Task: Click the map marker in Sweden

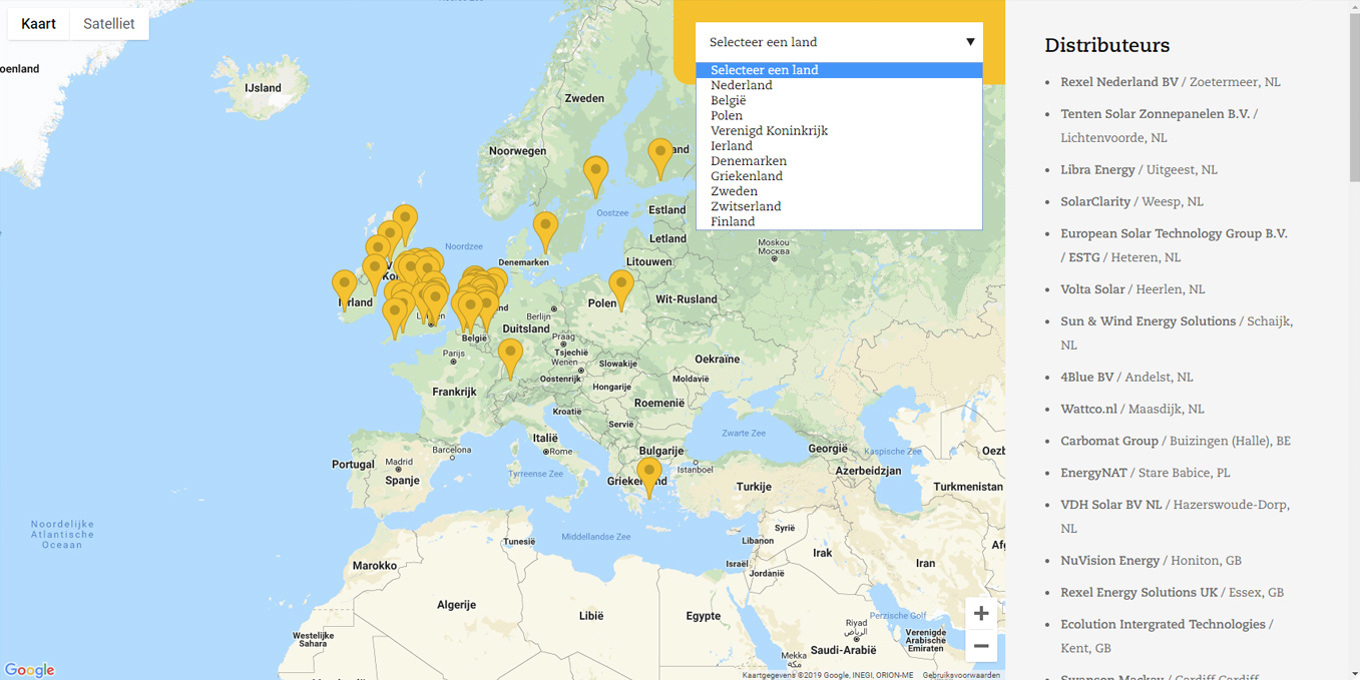Action: tap(595, 173)
